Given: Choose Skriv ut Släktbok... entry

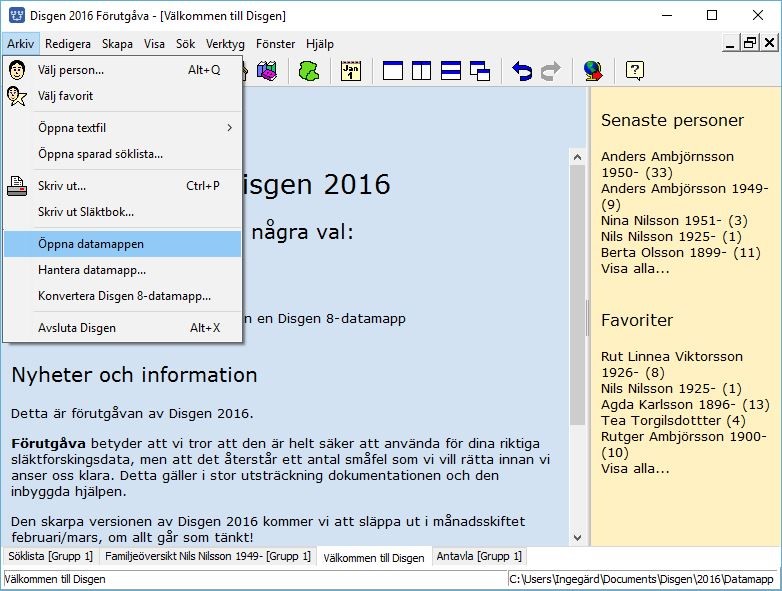Looking at the screenshot, I should click(123, 212).
